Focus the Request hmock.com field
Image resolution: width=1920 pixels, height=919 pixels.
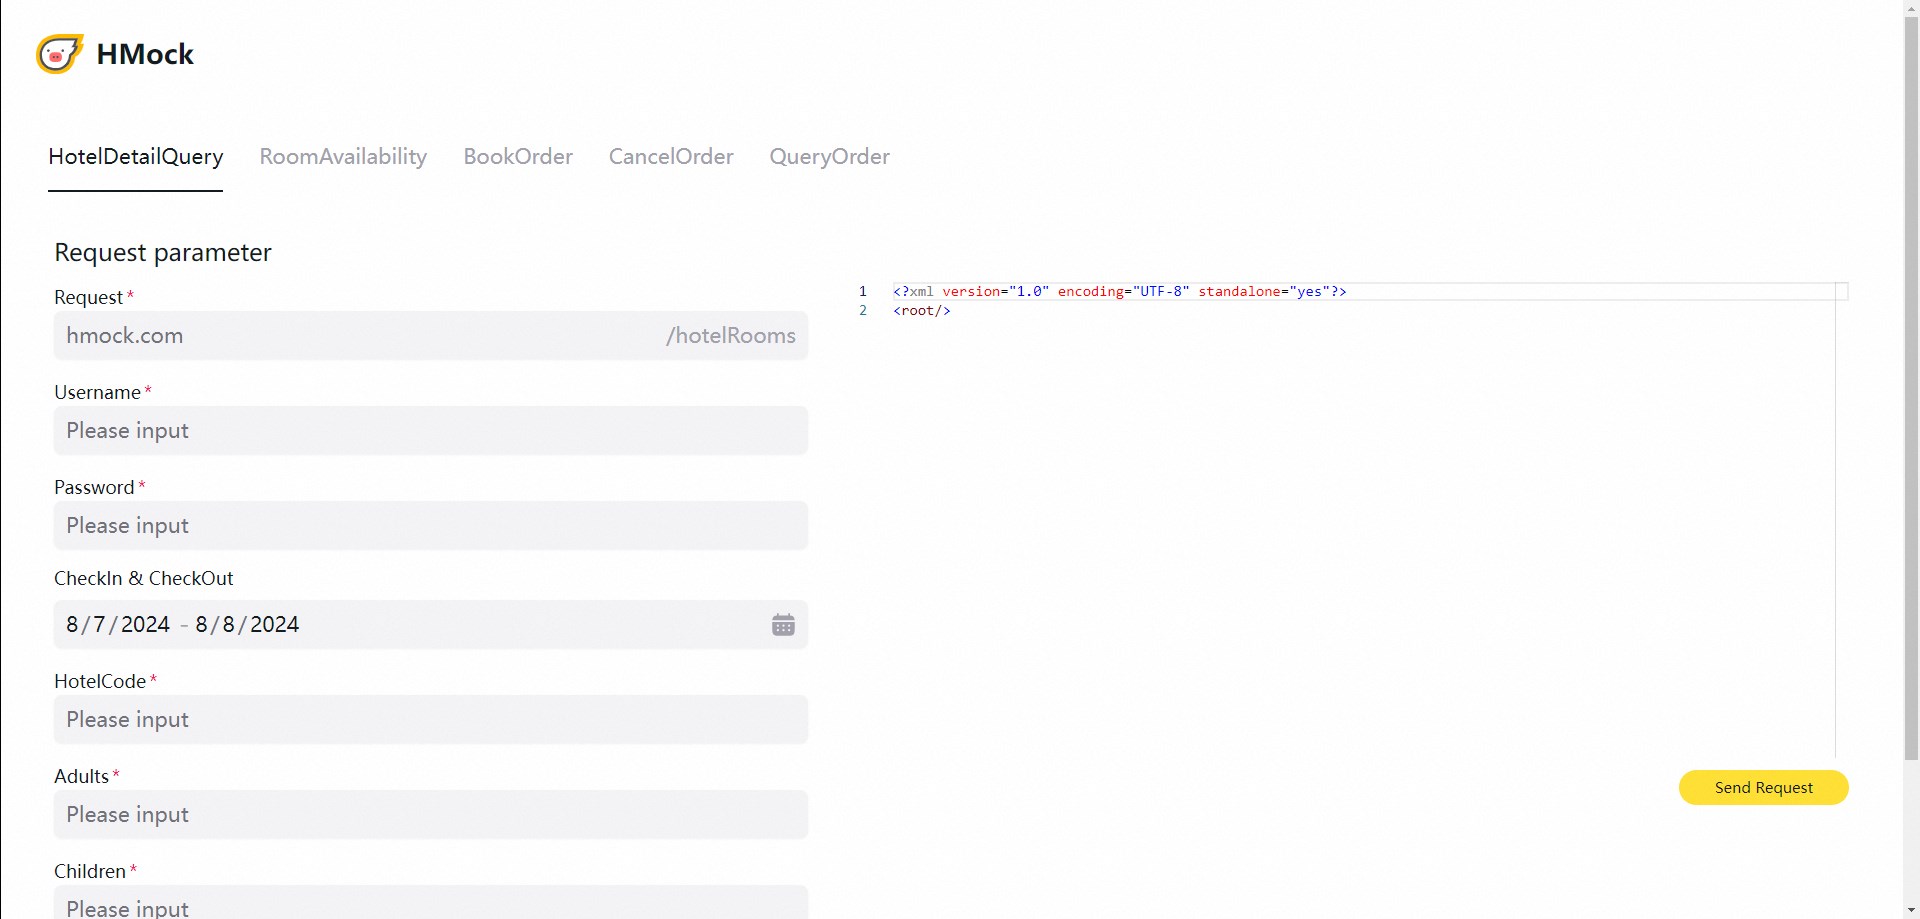click(350, 336)
